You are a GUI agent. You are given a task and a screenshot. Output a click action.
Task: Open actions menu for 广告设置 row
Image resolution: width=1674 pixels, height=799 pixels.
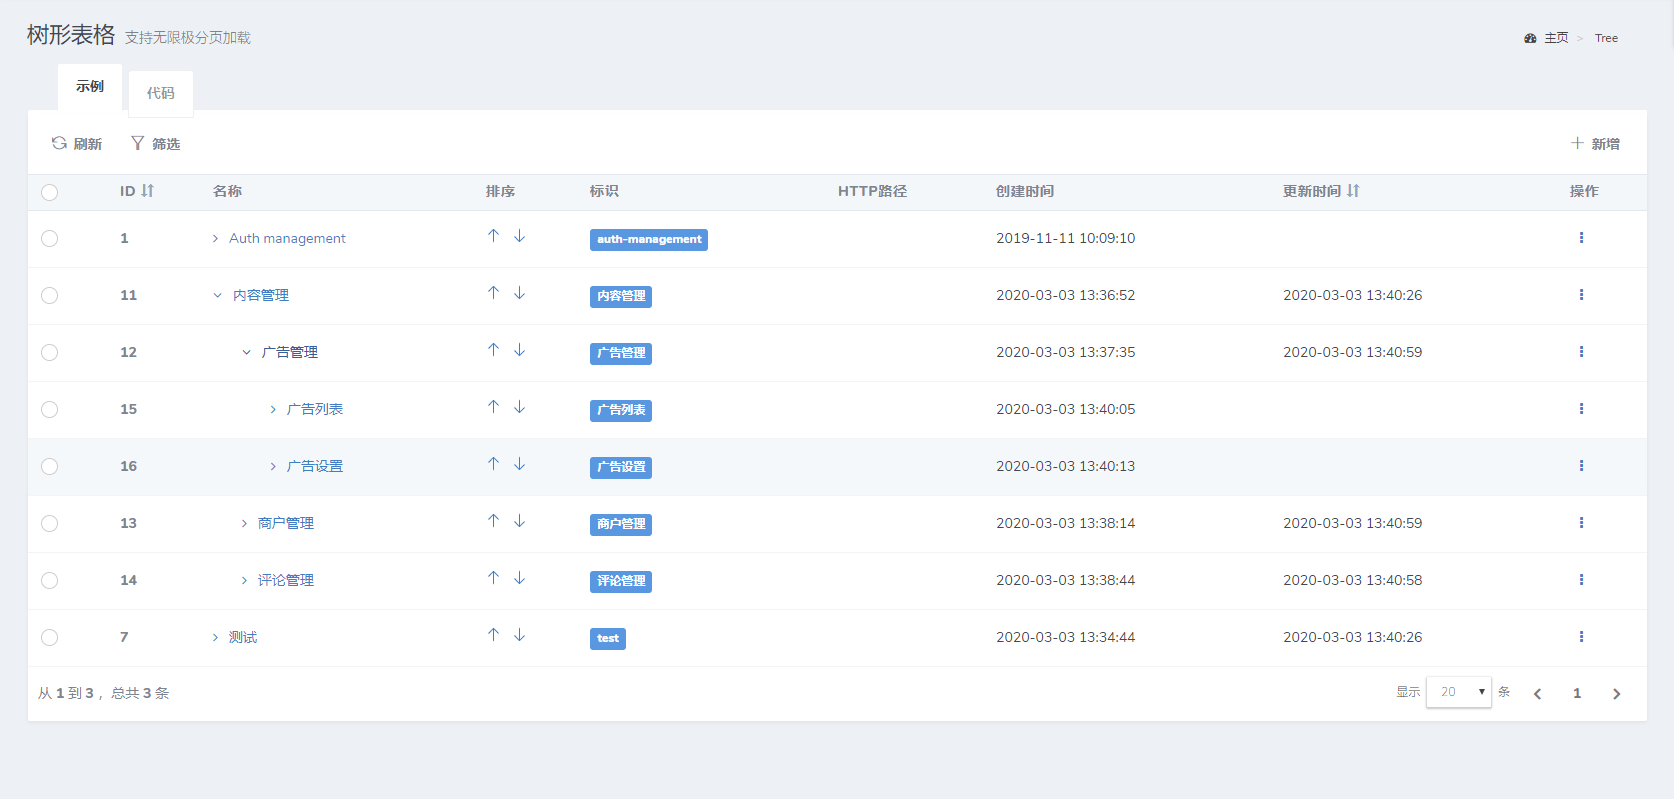click(1581, 466)
